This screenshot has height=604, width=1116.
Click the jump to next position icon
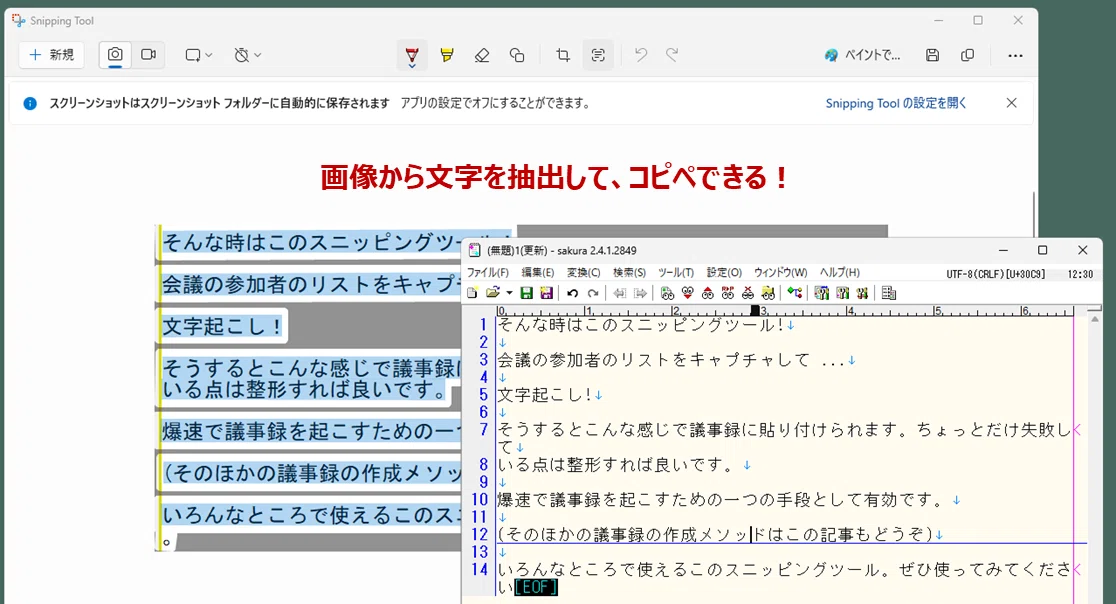[x=641, y=293]
